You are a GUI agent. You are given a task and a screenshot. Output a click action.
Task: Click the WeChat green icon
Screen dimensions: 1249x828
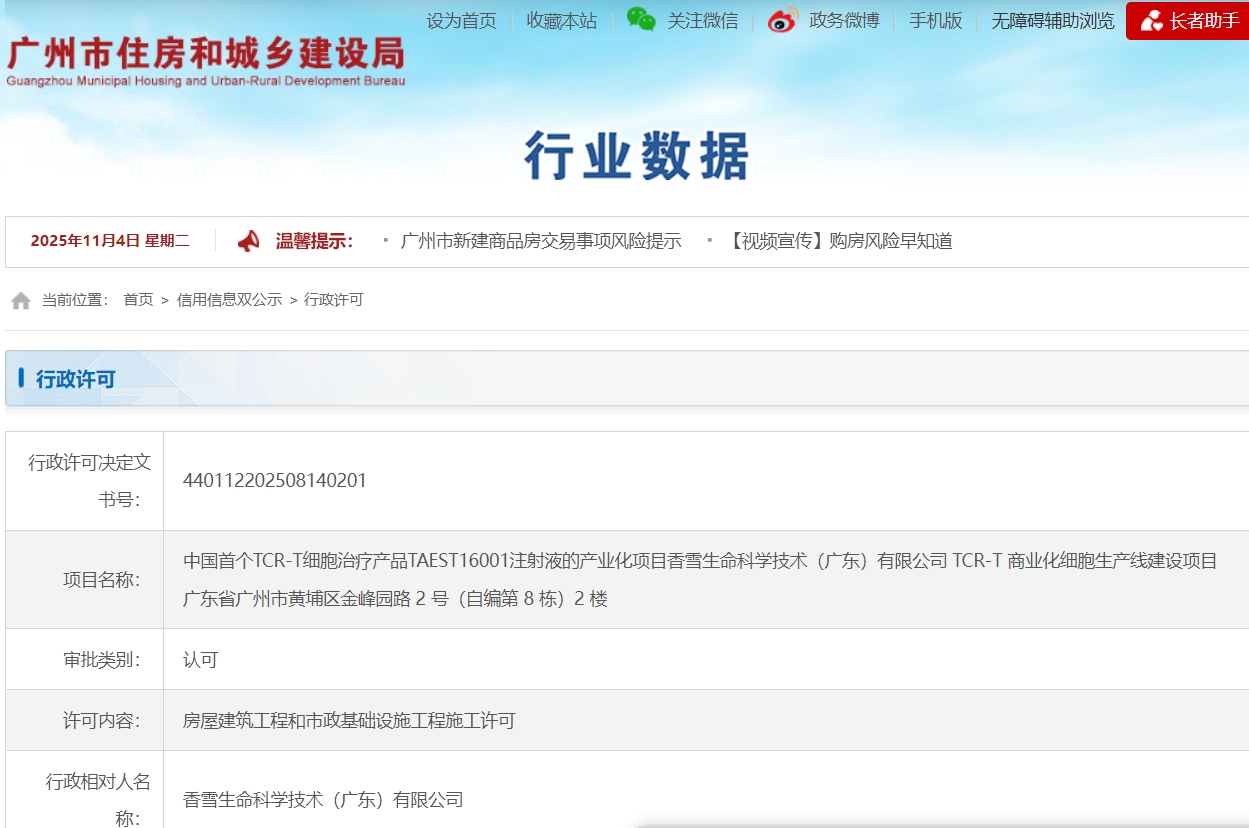pyautogui.click(x=641, y=19)
